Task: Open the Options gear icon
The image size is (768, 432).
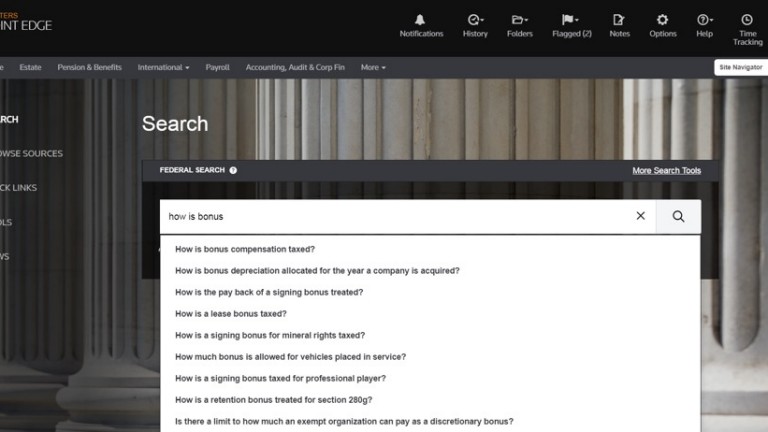Action: pyautogui.click(x=662, y=20)
